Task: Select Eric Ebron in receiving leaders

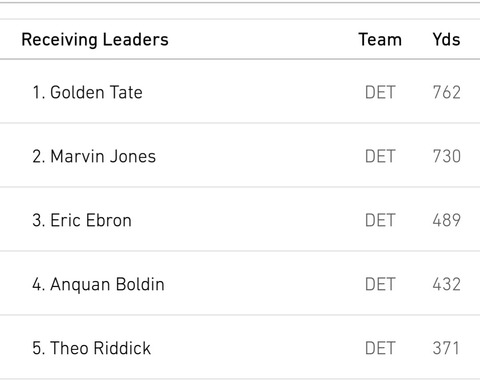Action: tap(91, 220)
